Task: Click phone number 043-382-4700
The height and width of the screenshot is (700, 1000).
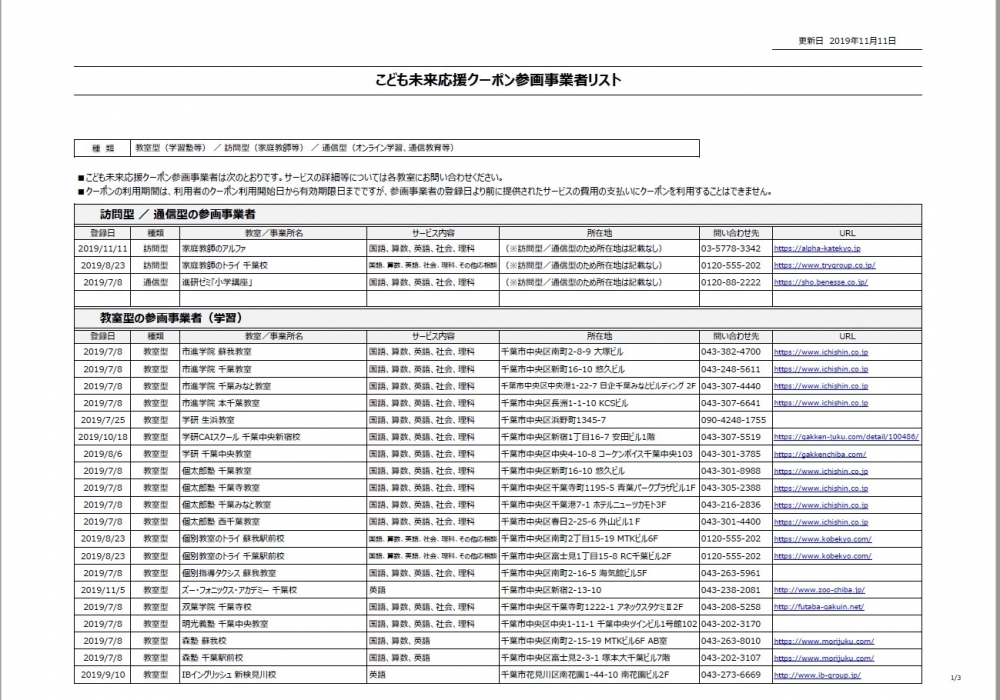Action: [731, 352]
